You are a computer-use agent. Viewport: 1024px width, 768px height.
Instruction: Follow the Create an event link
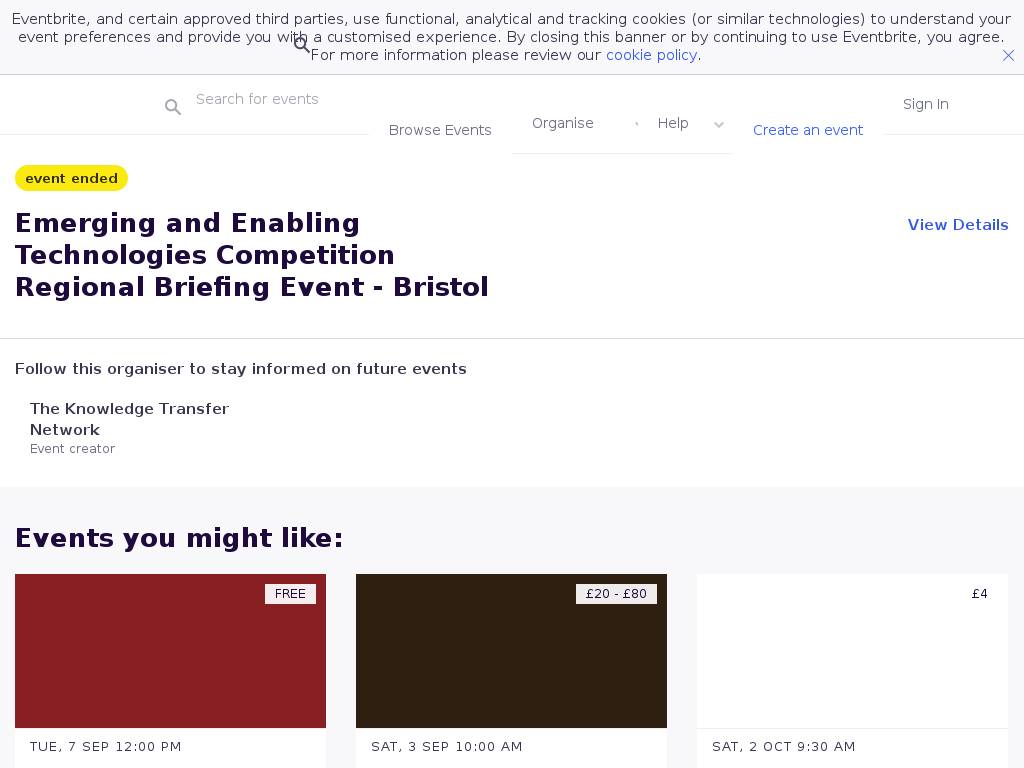click(808, 130)
